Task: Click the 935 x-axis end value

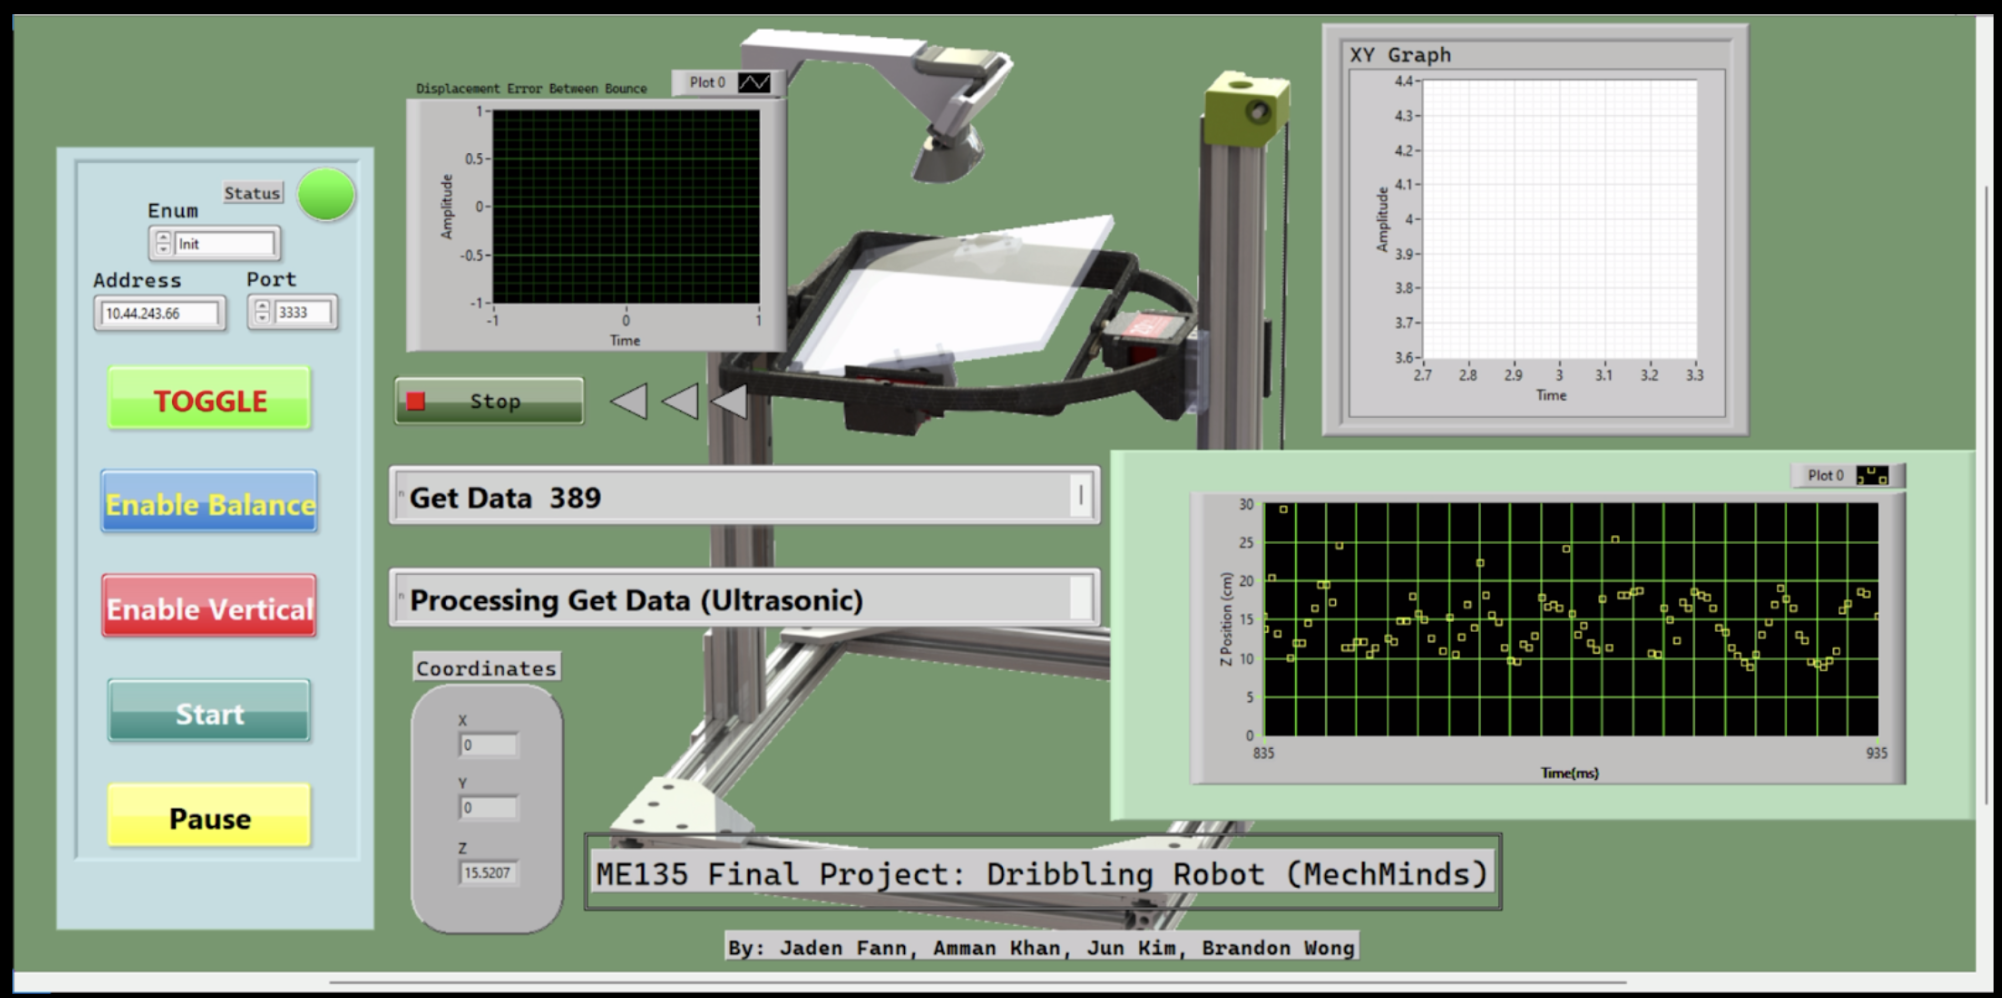Action: pos(1876,753)
